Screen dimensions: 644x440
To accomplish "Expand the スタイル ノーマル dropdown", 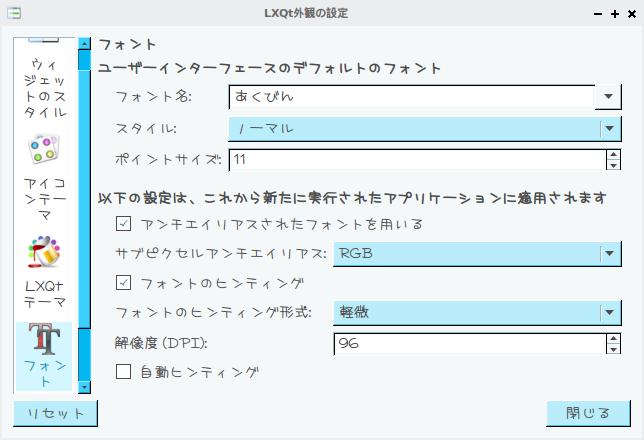I will point(425,129).
